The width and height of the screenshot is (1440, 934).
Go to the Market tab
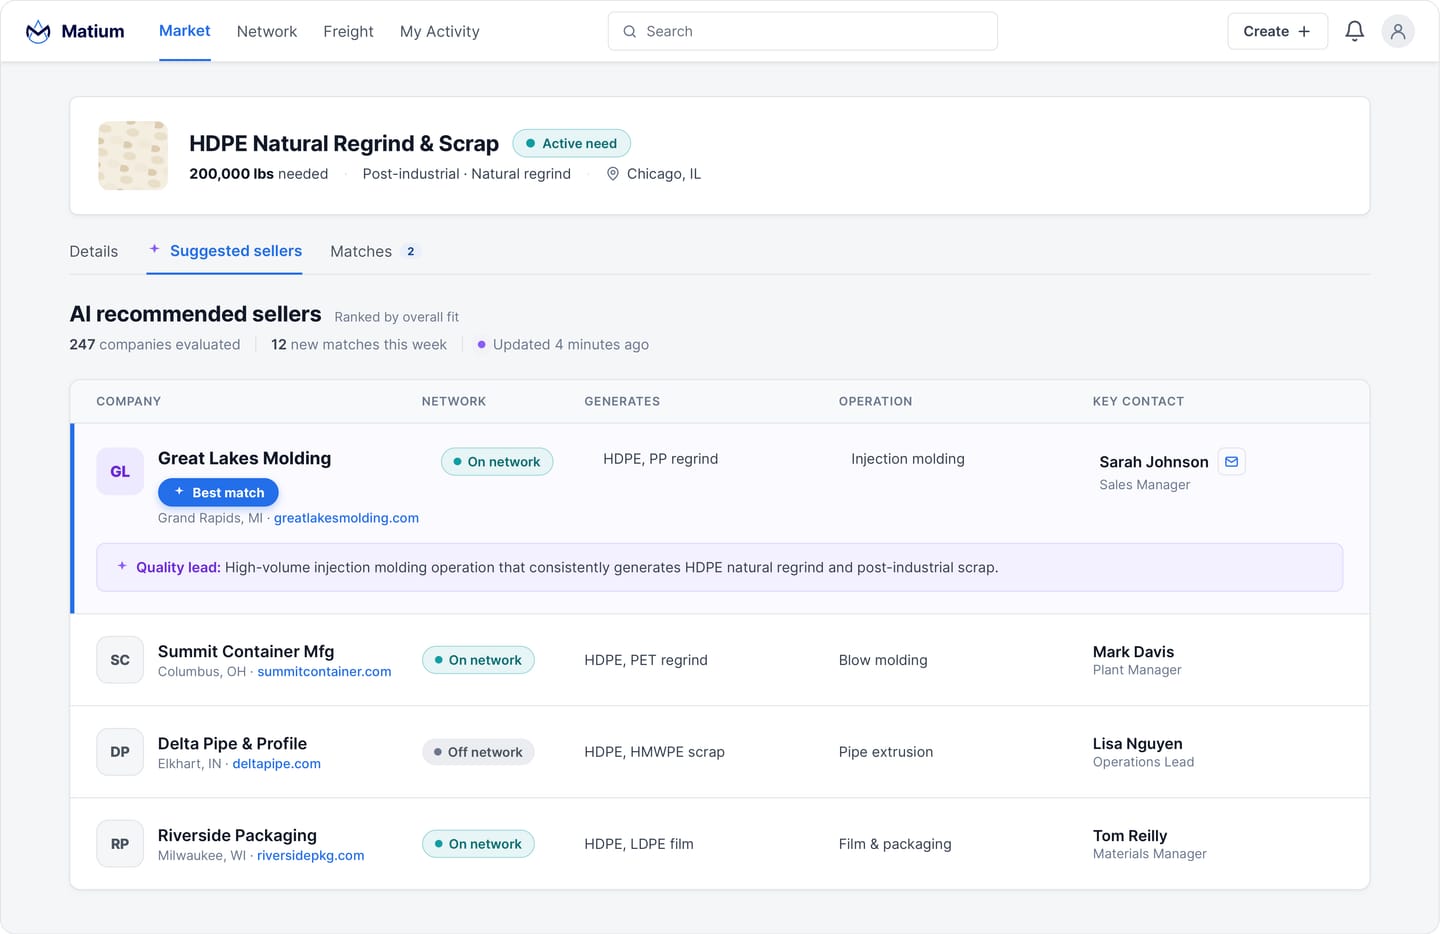coord(184,31)
